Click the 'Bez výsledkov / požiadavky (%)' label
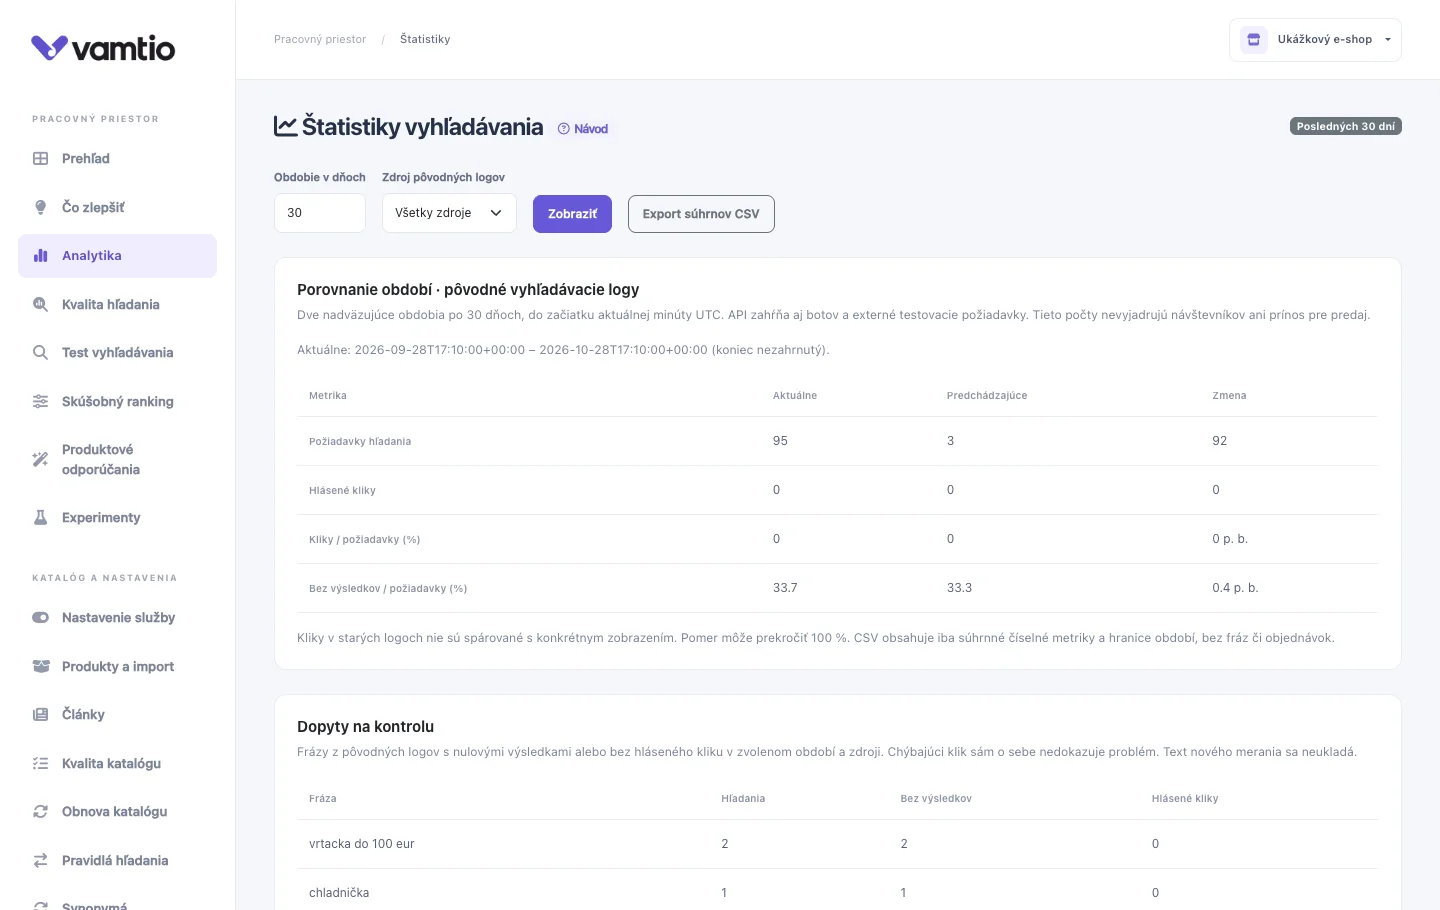 388,588
